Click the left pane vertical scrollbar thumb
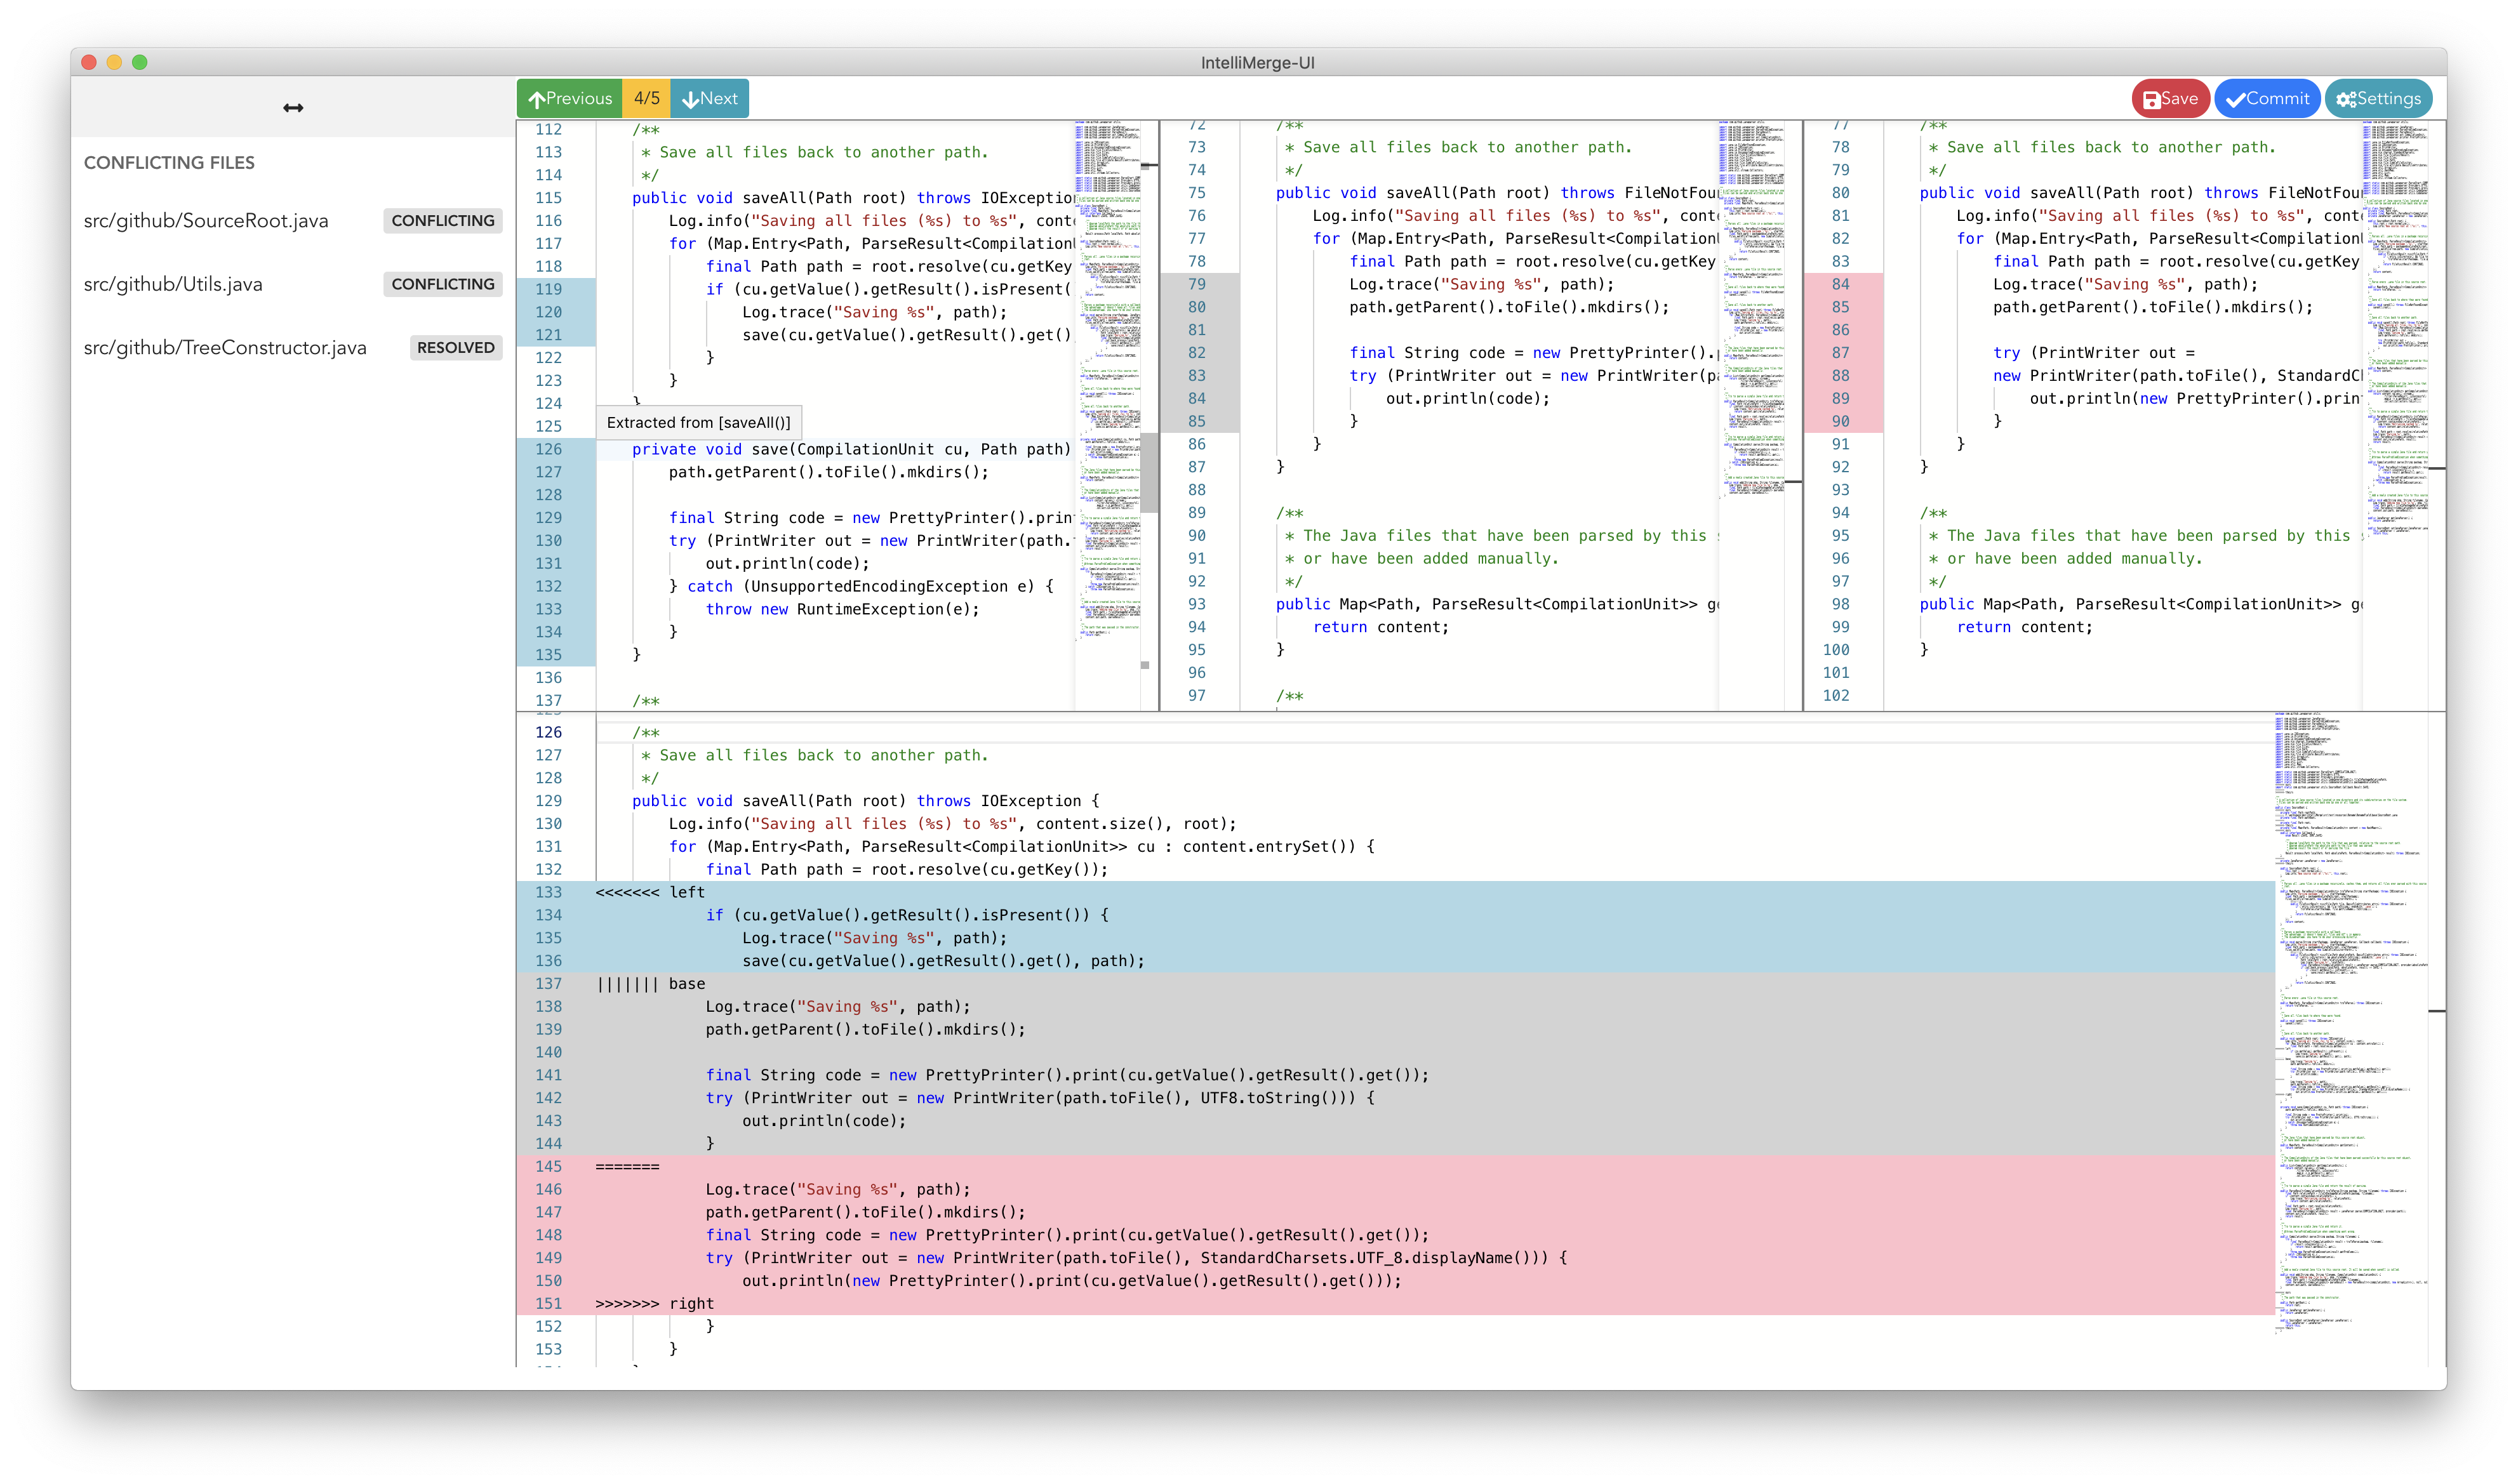 pos(1149,472)
